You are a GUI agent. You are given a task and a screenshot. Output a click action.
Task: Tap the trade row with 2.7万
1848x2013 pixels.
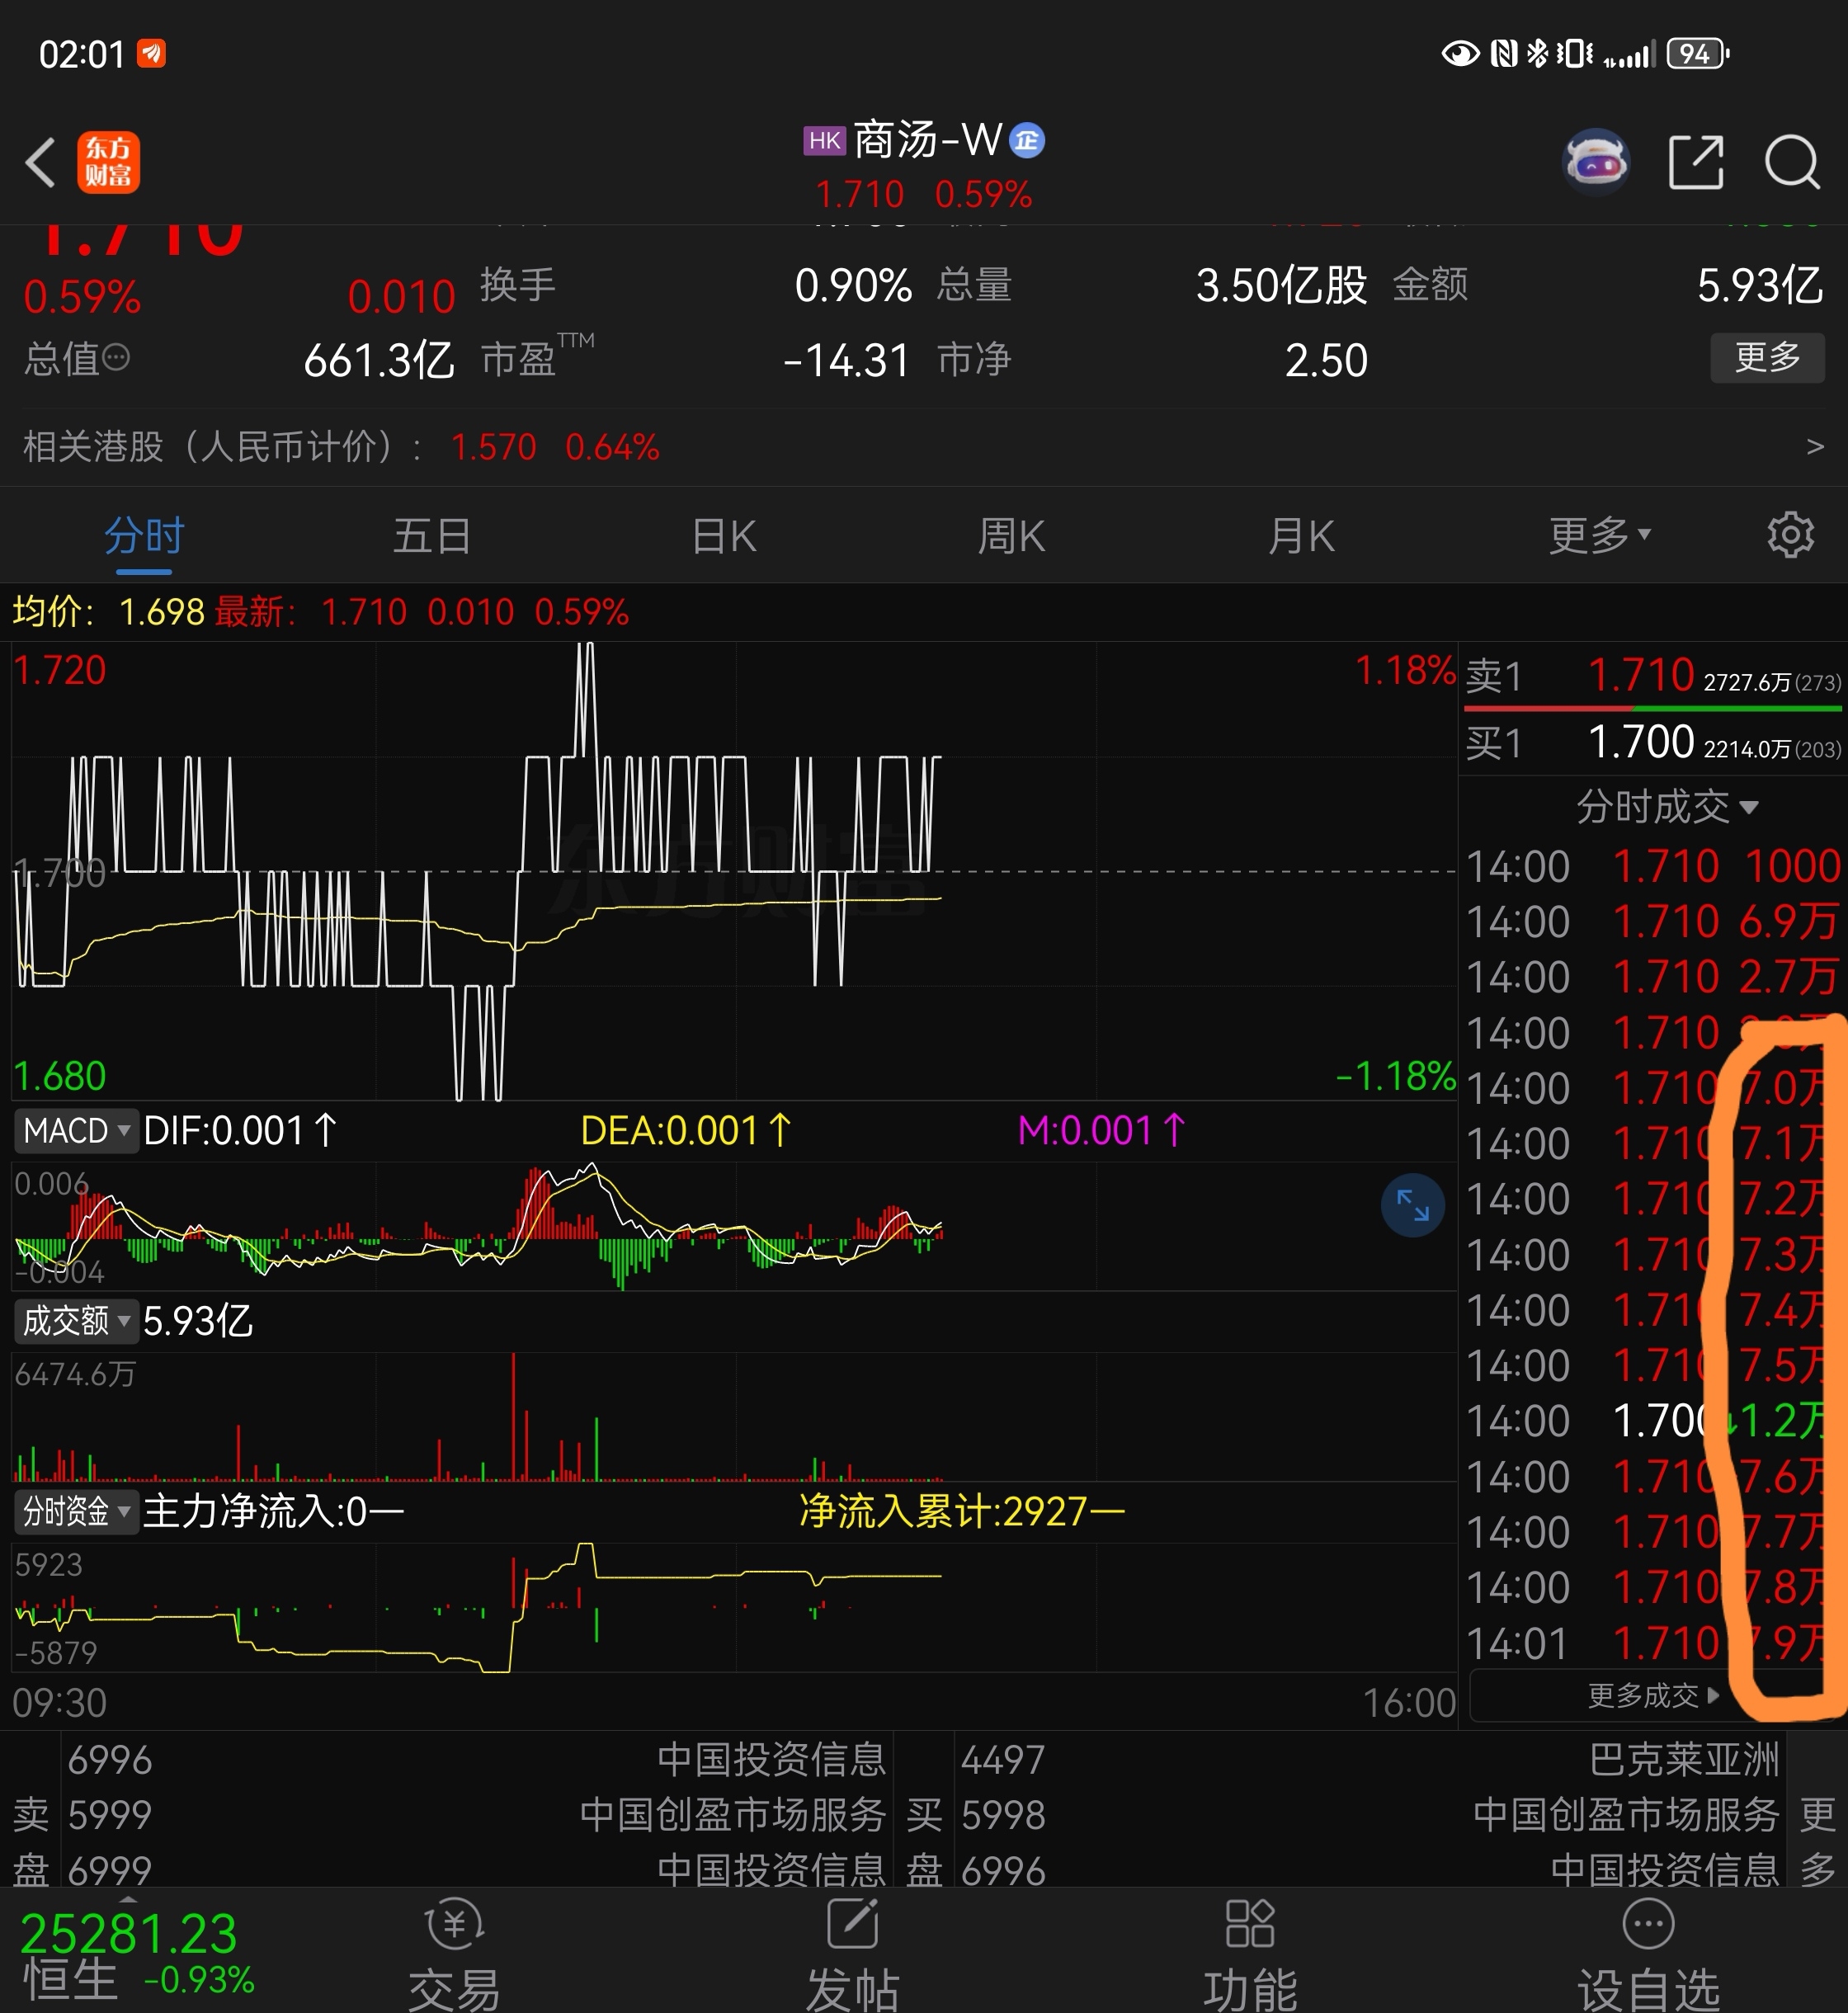click(x=1652, y=977)
